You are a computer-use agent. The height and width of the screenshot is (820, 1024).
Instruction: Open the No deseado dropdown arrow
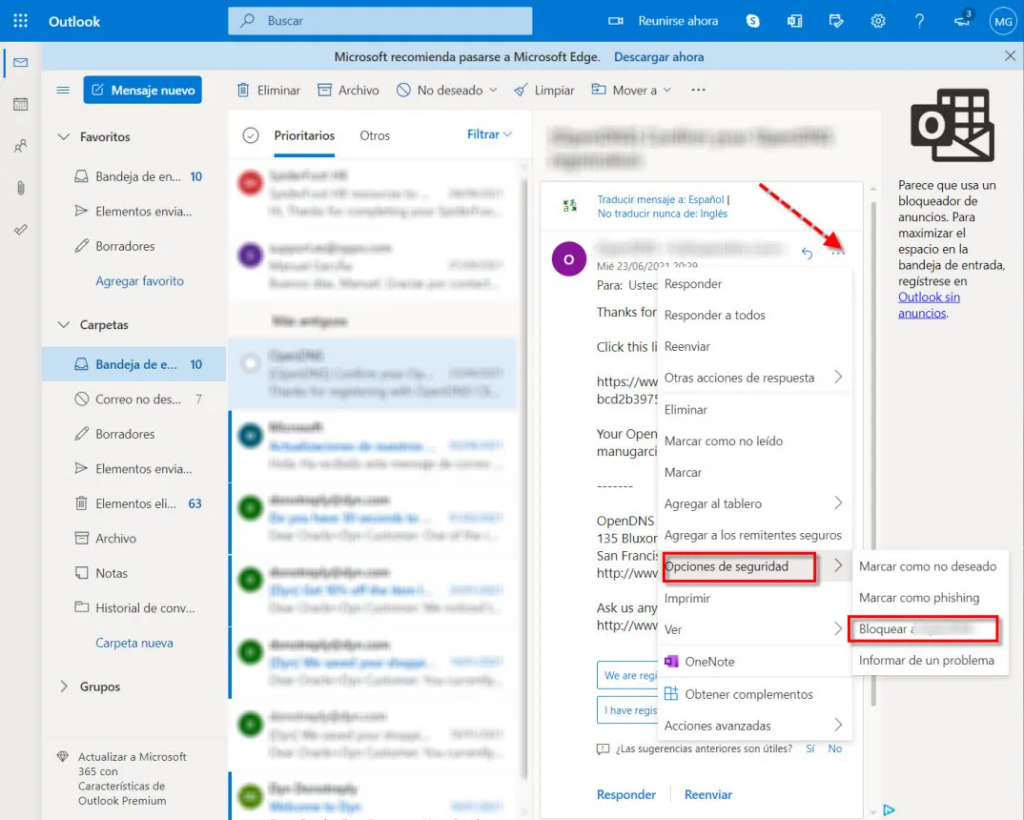click(492, 90)
